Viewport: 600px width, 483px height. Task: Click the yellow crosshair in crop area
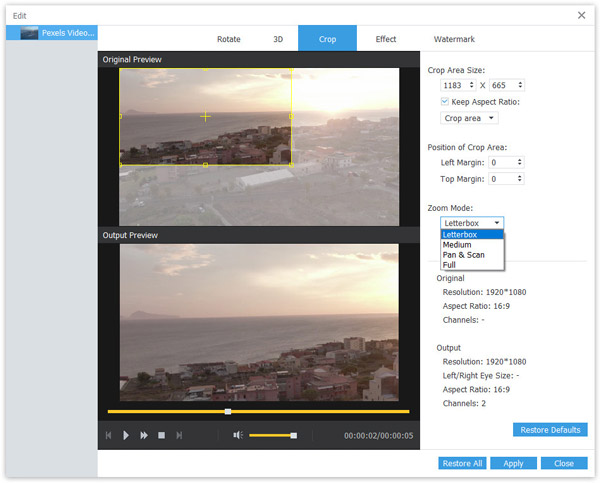[x=205, y=117]
